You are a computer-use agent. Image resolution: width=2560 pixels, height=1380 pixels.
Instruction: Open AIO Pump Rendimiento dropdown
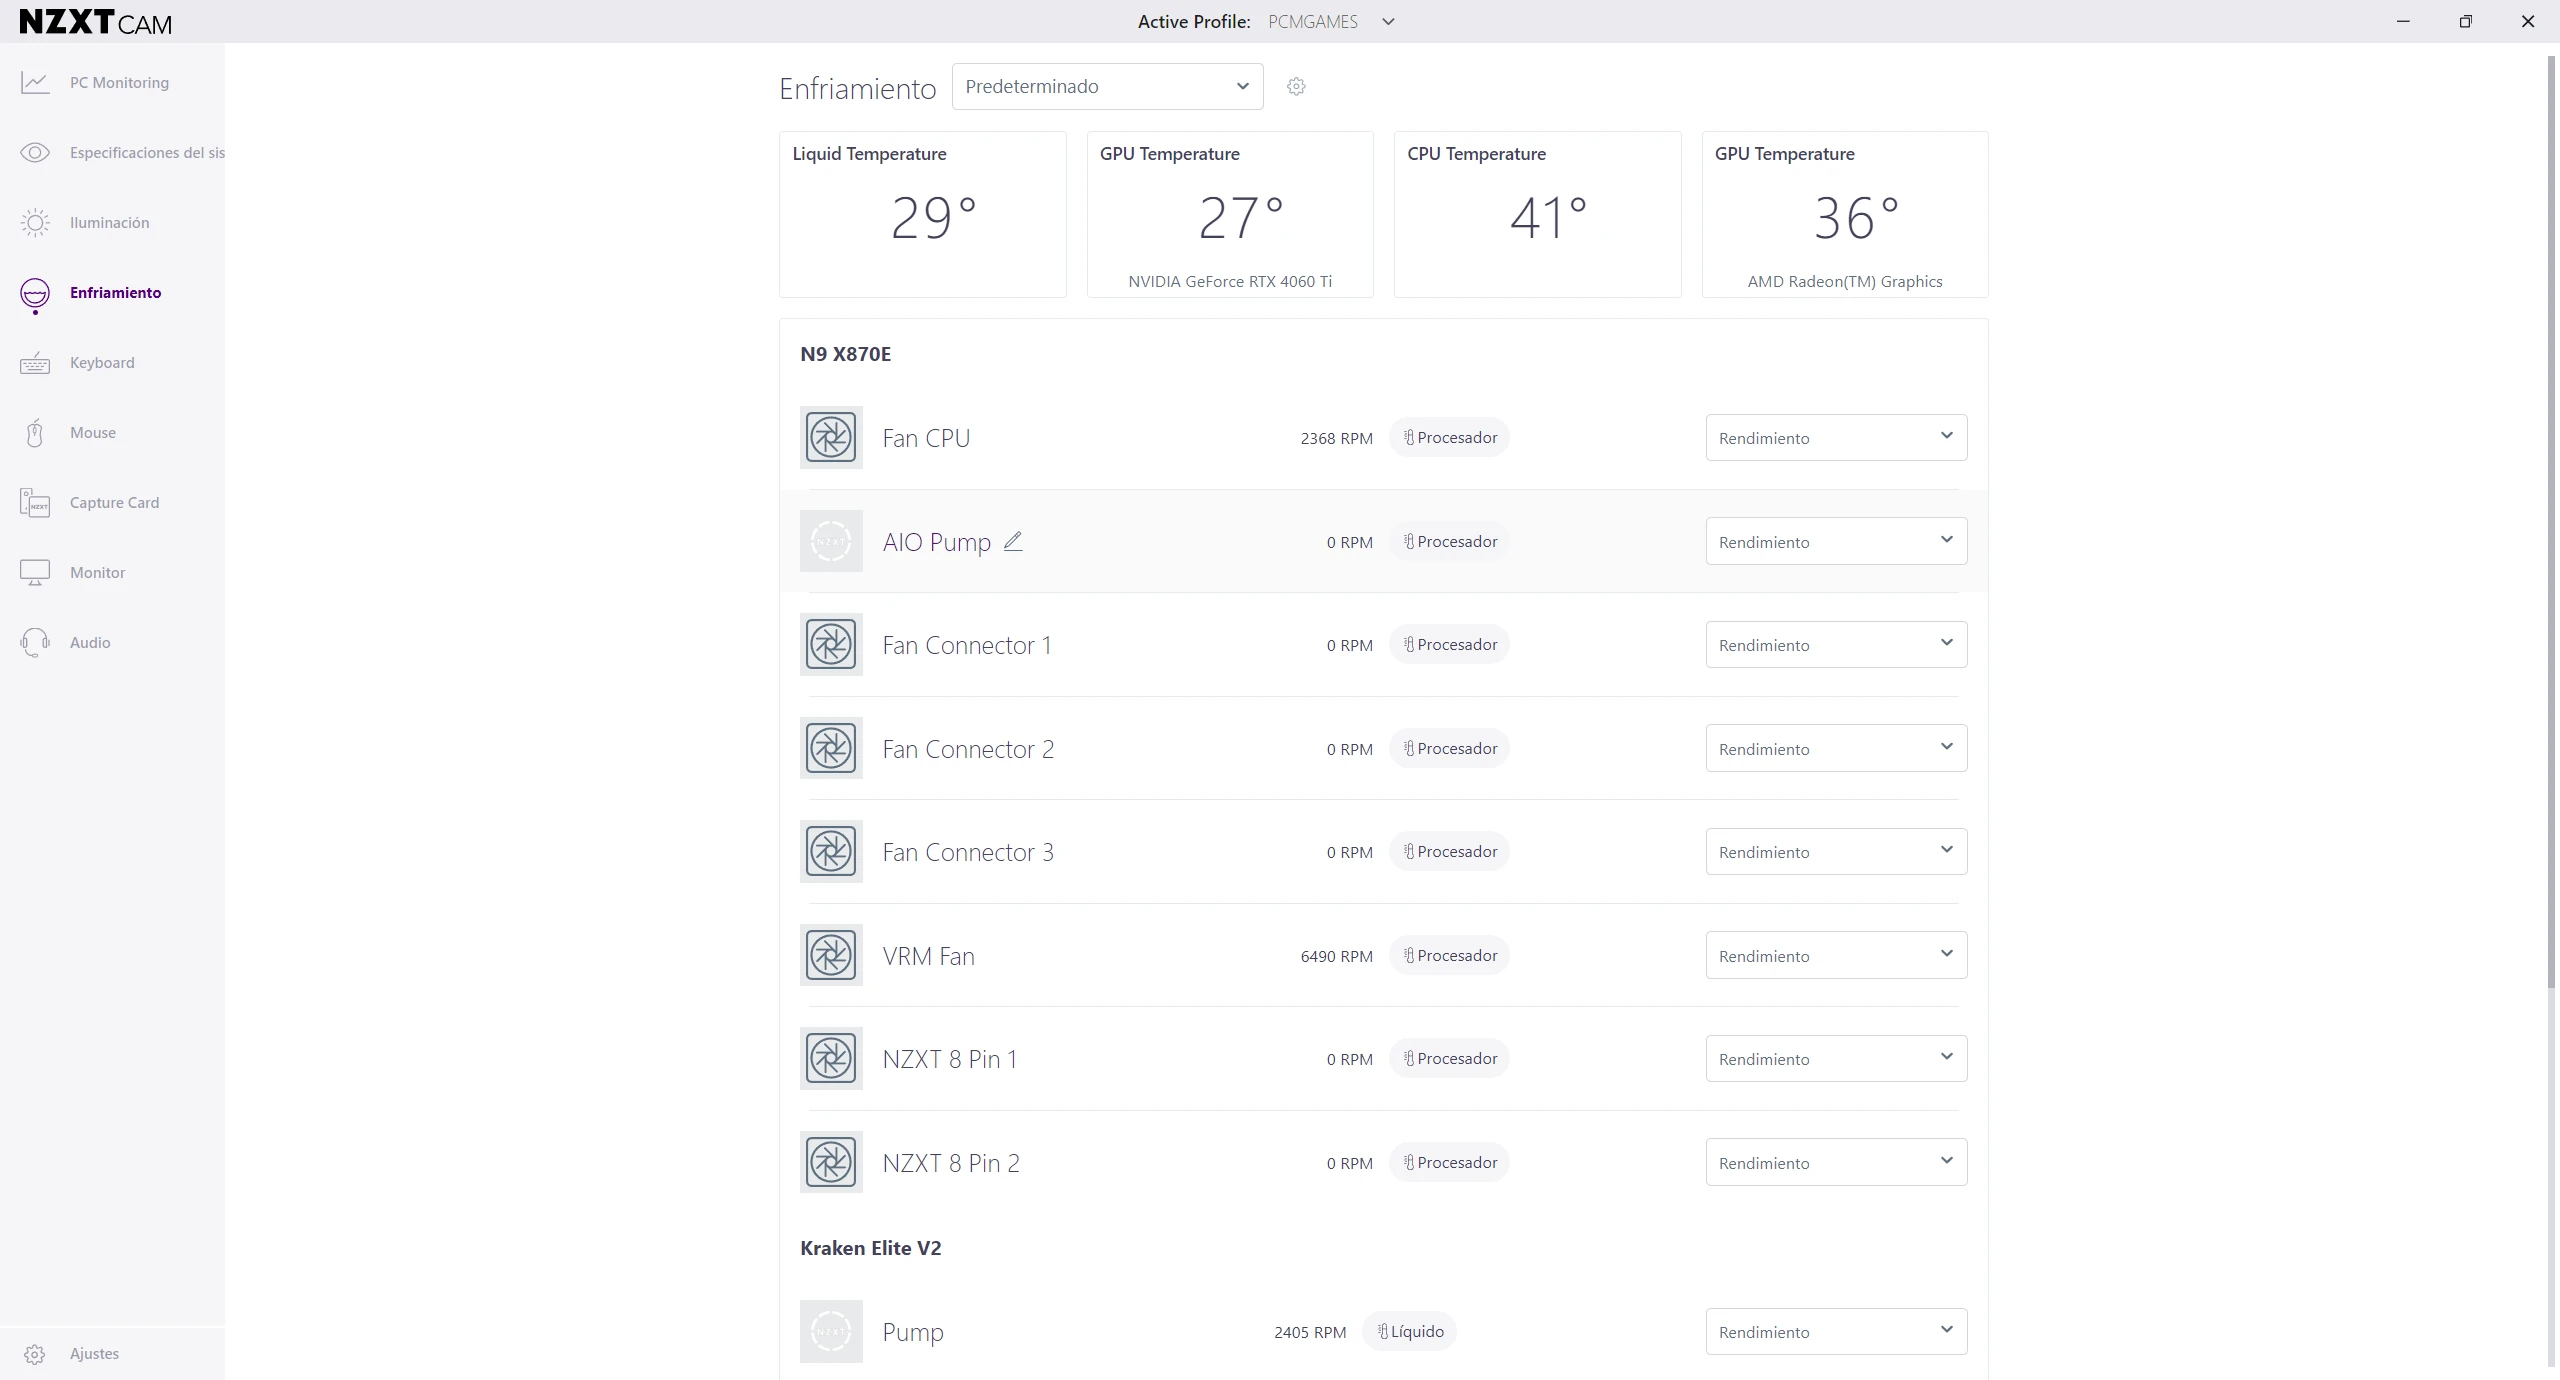(1836, 541)
